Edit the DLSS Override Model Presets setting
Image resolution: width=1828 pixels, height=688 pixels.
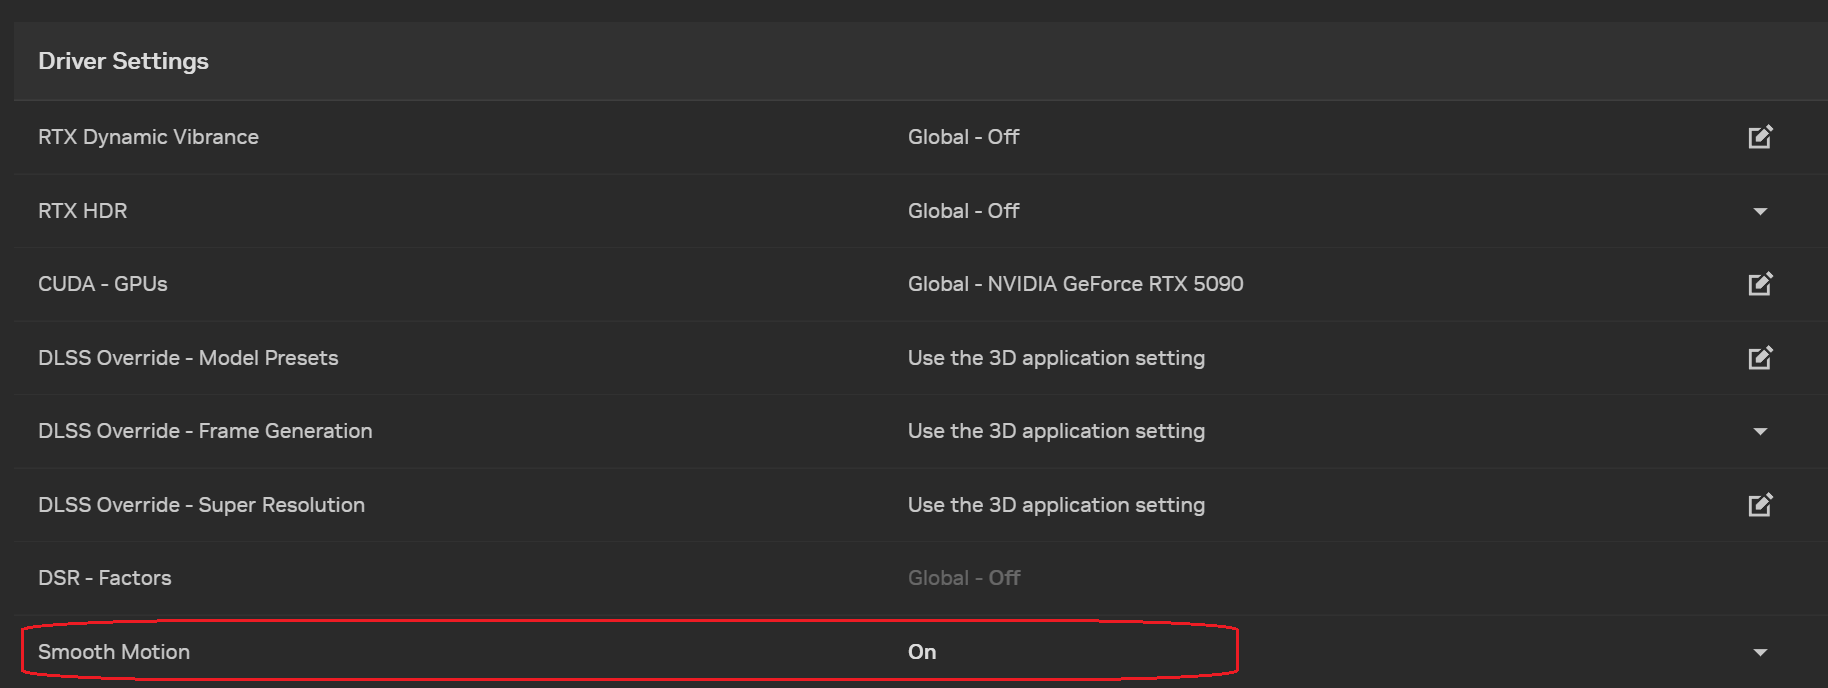point(1760,358)
